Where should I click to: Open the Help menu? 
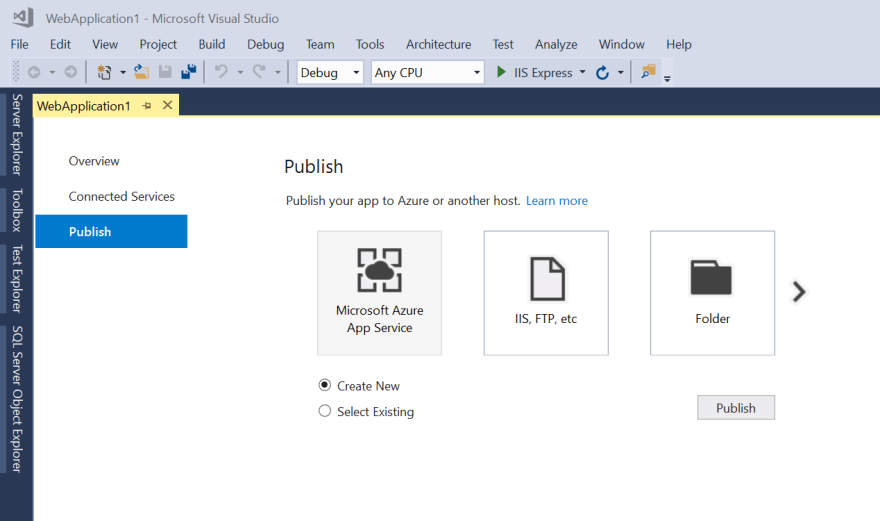(x=679, y=44)
